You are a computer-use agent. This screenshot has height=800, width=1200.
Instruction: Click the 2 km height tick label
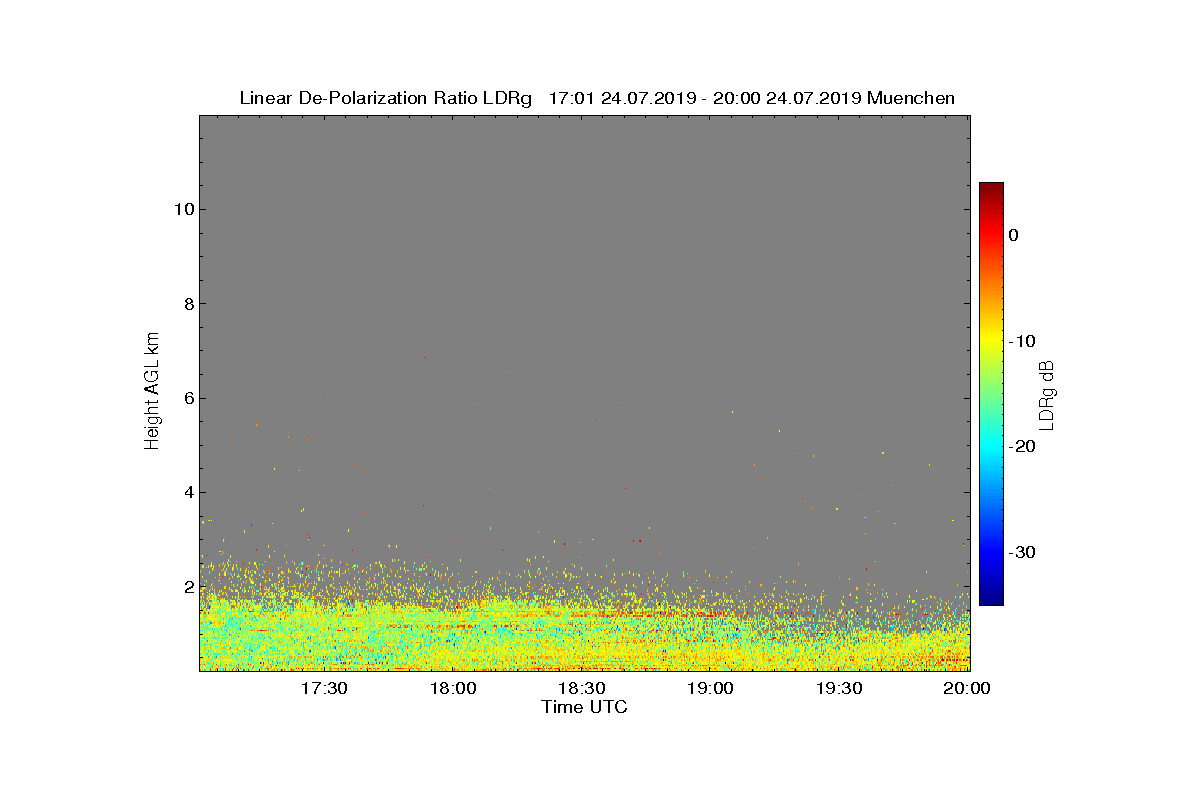point(188,586)
